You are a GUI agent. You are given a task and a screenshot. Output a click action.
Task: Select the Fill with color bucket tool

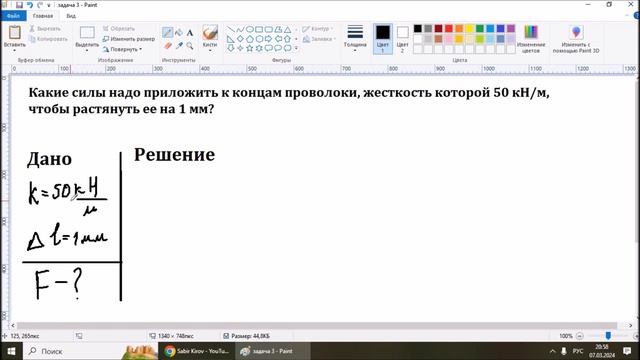click(x=179, y=33)
